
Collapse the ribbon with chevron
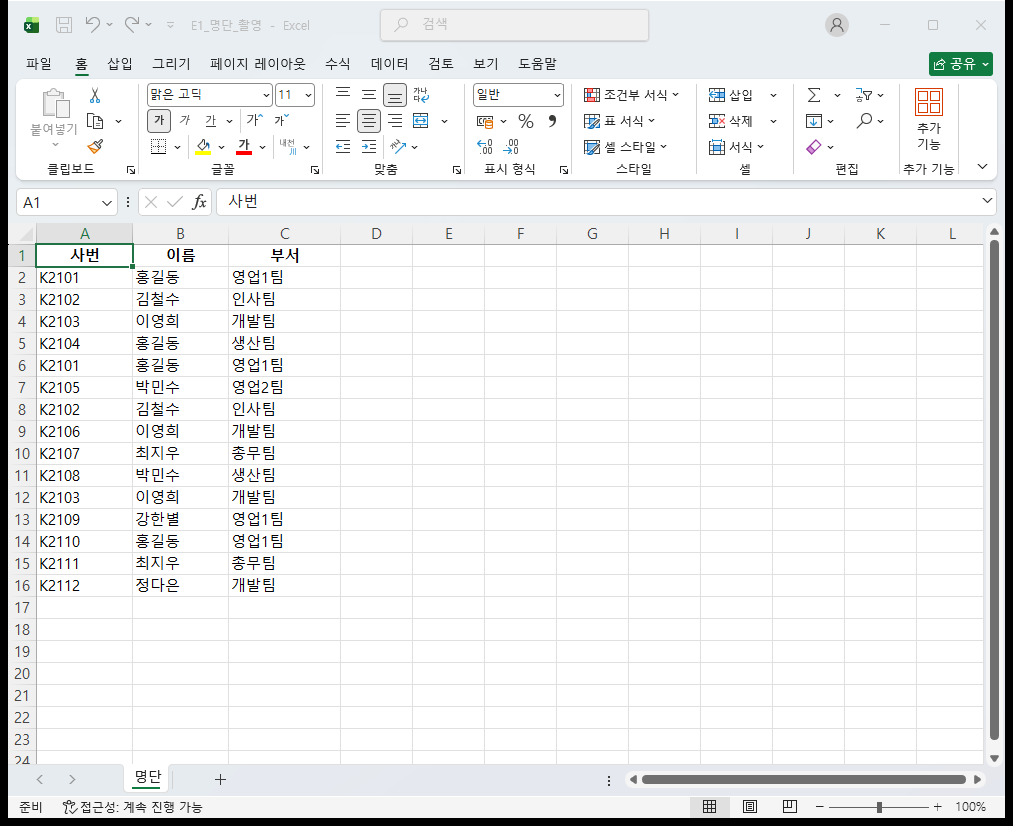[983, 167]
